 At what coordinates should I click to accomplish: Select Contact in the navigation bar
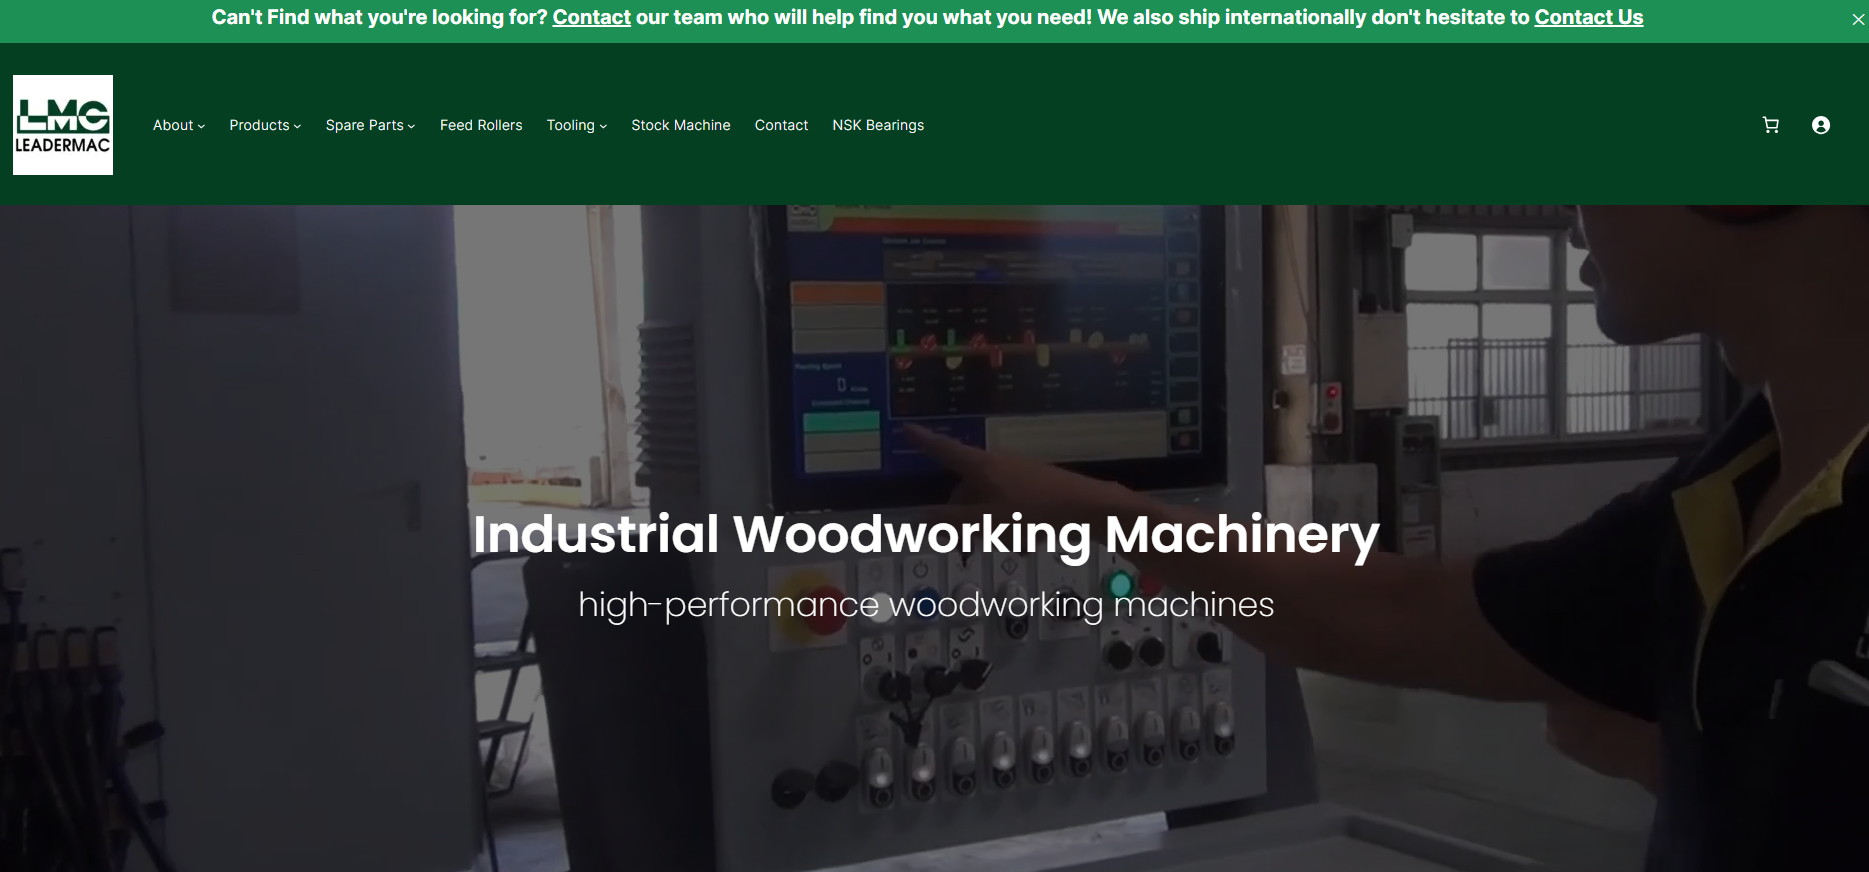point(781,125)
